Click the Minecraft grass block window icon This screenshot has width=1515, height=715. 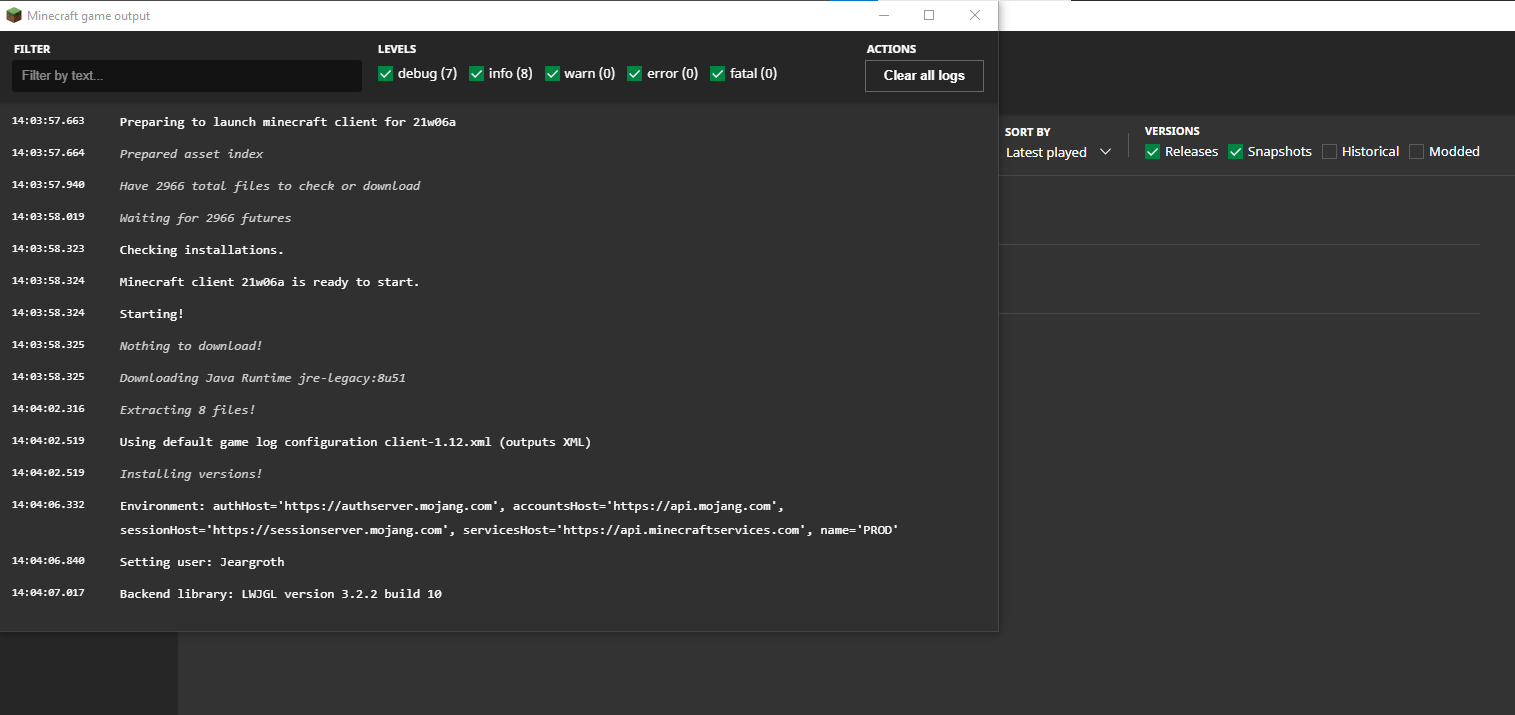[x=14, y=16]
